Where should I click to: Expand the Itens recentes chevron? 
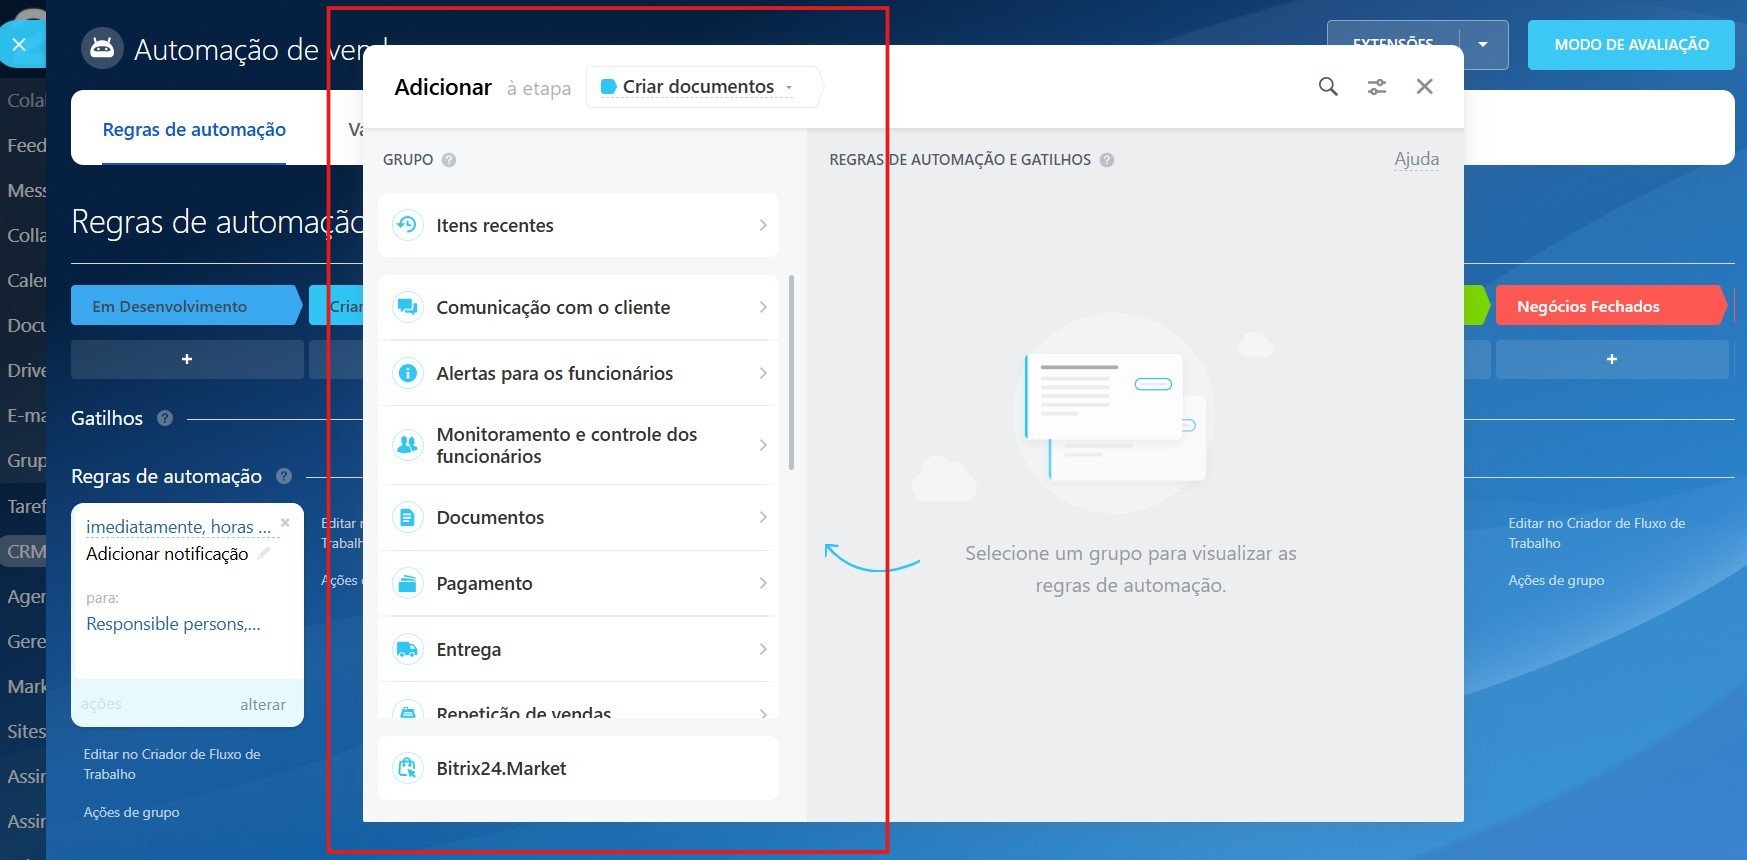pos(763,225)
